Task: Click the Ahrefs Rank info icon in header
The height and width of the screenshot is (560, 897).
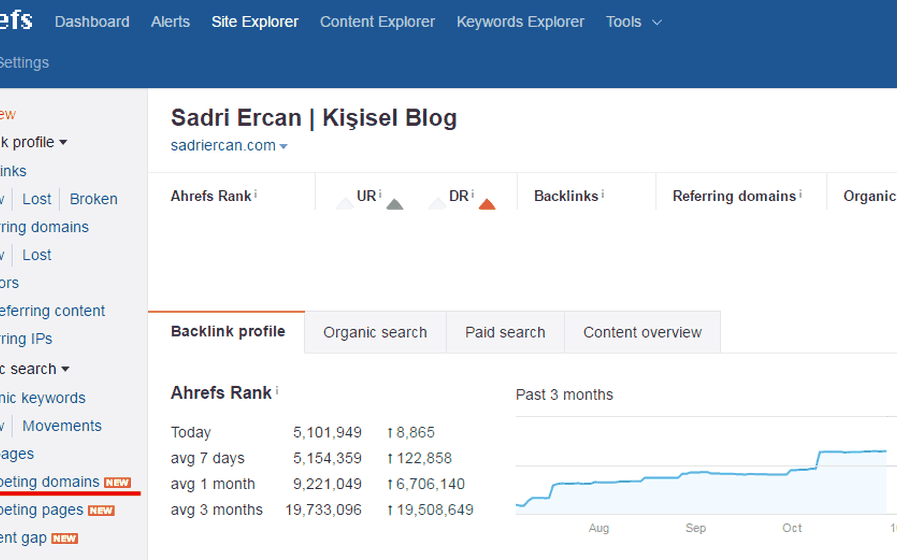Action: pos(255,194)
